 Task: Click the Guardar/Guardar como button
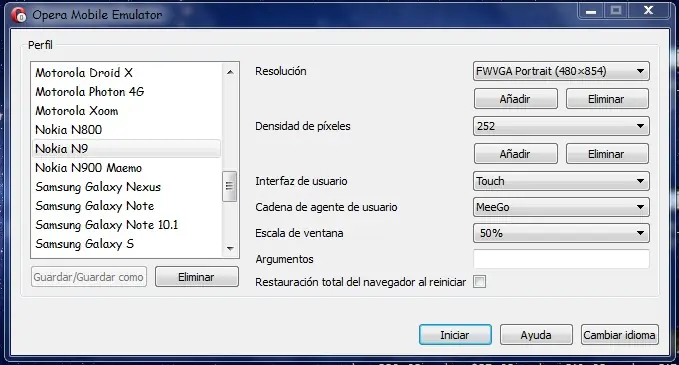click(89, 277)
